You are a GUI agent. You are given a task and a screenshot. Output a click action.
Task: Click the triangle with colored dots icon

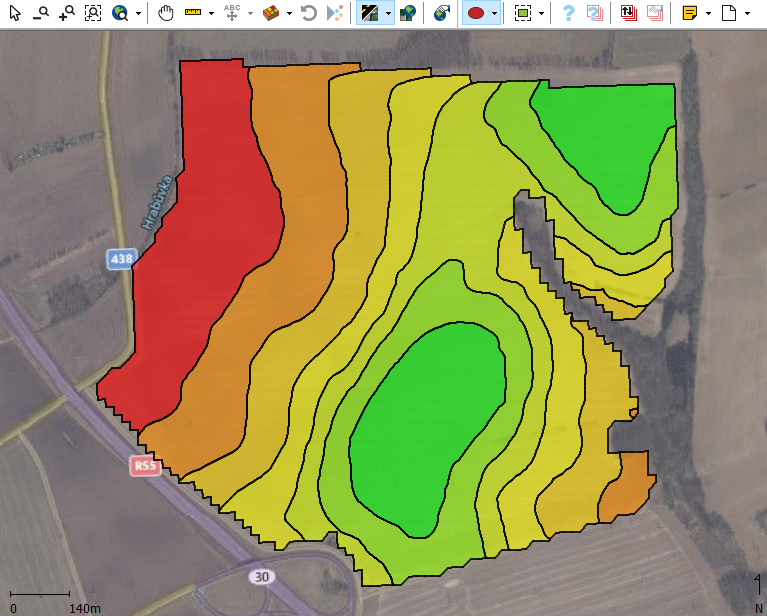coord(335,13)
